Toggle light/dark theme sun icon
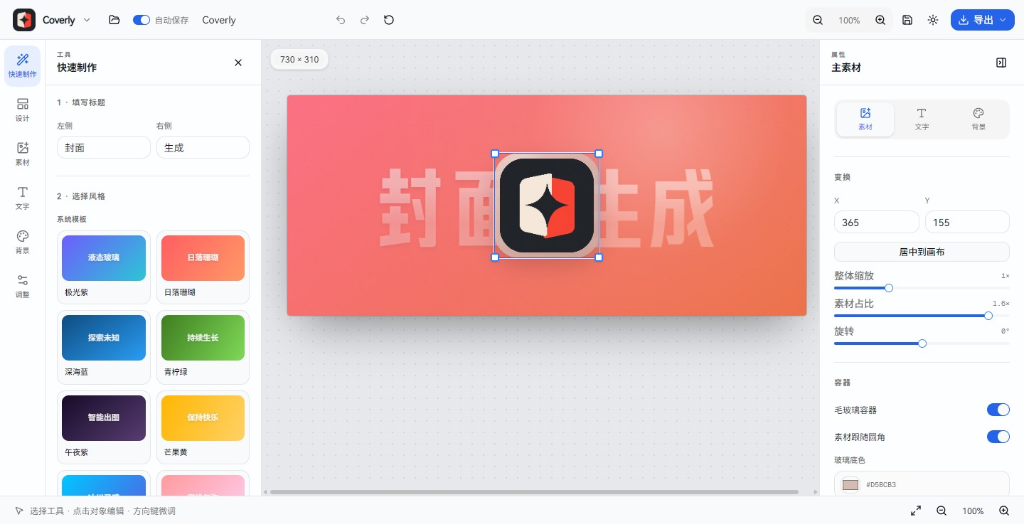 933,20
